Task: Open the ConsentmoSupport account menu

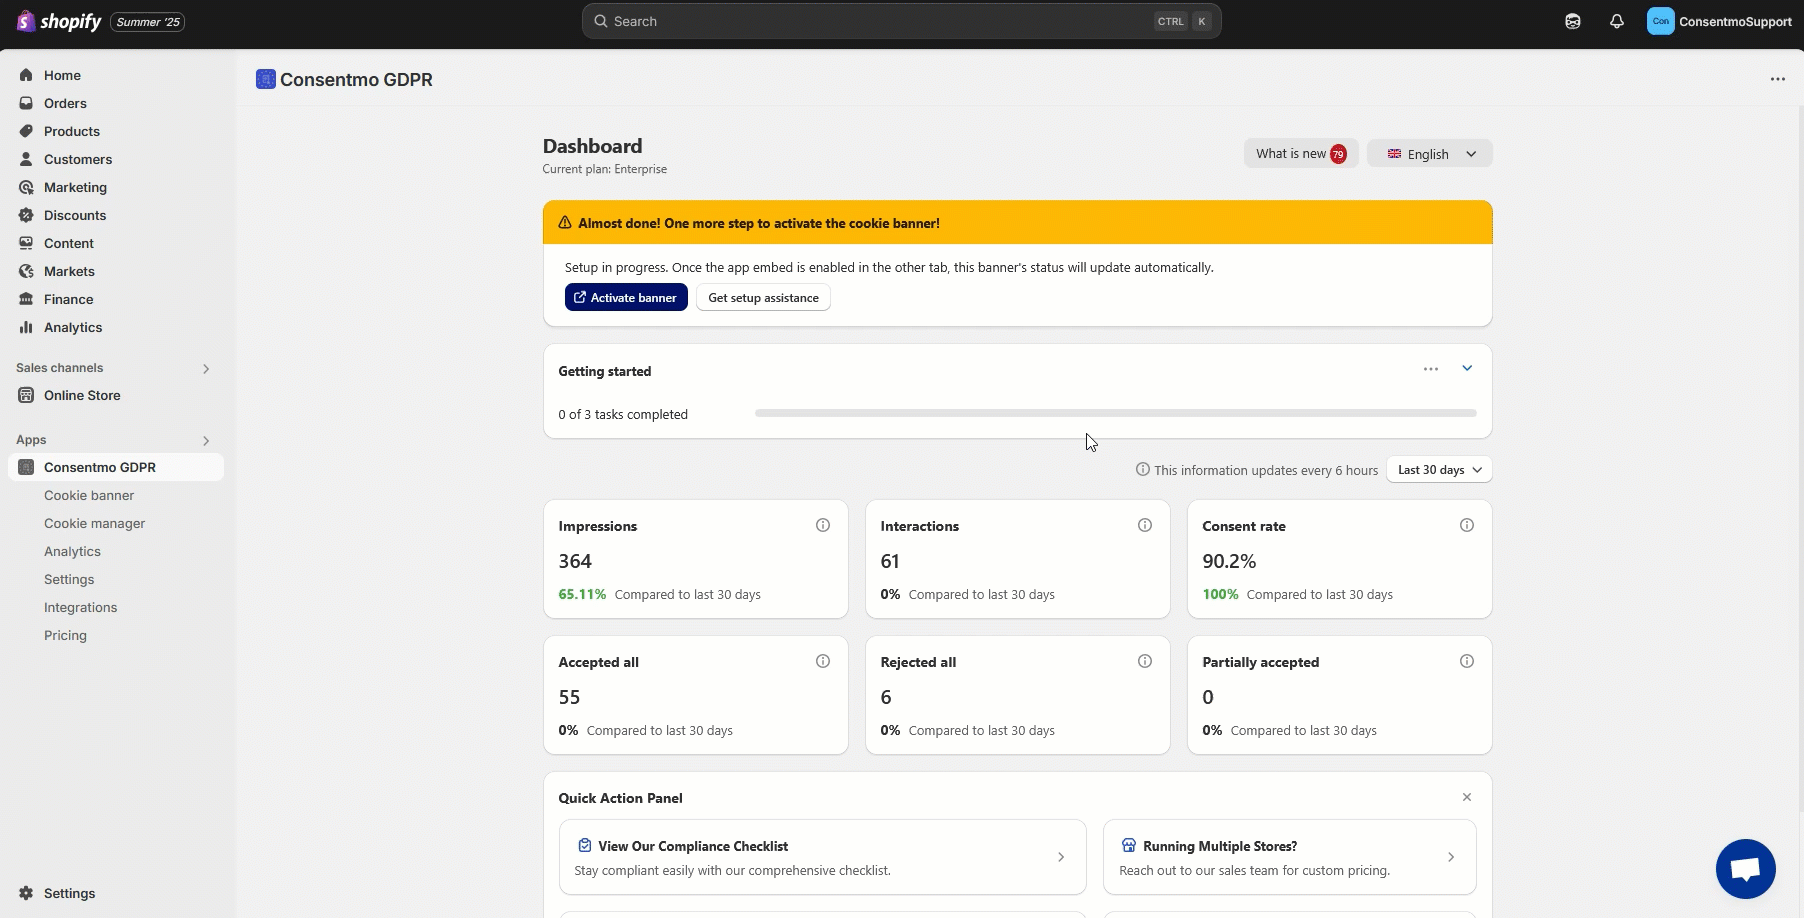Action: click(x=1720, y=21)
